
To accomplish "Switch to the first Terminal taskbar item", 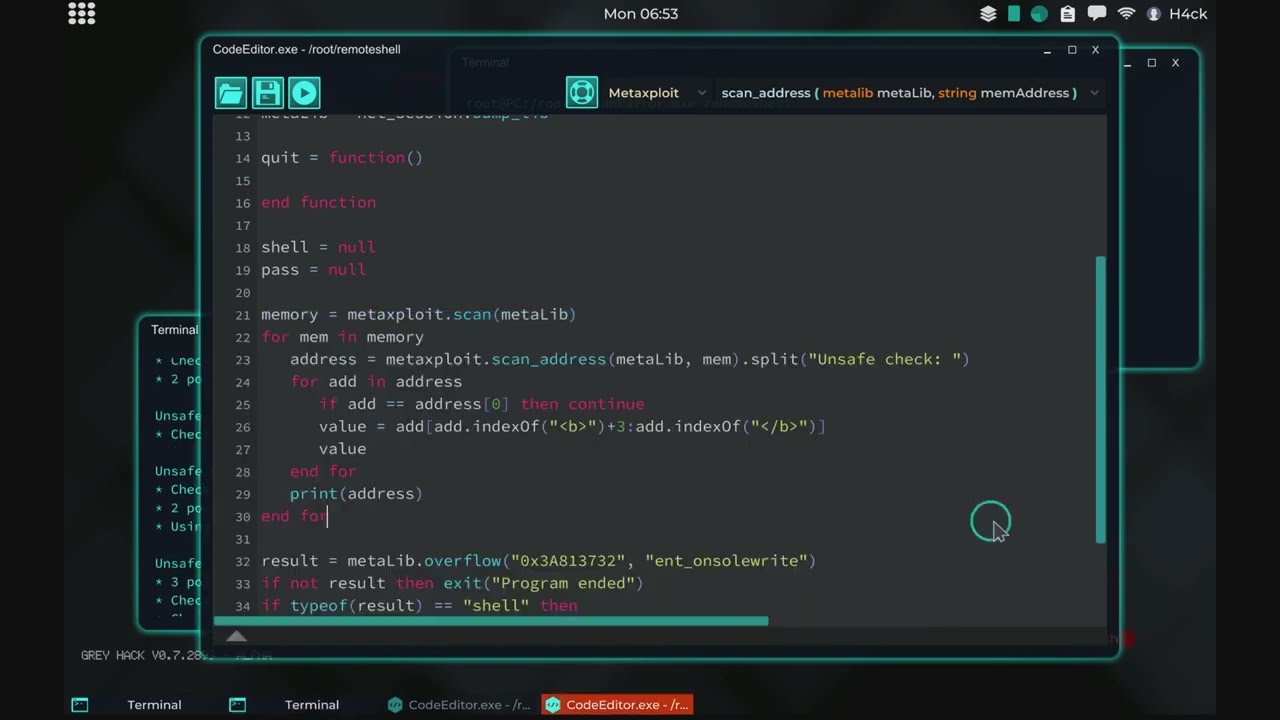I will point(154,705).
